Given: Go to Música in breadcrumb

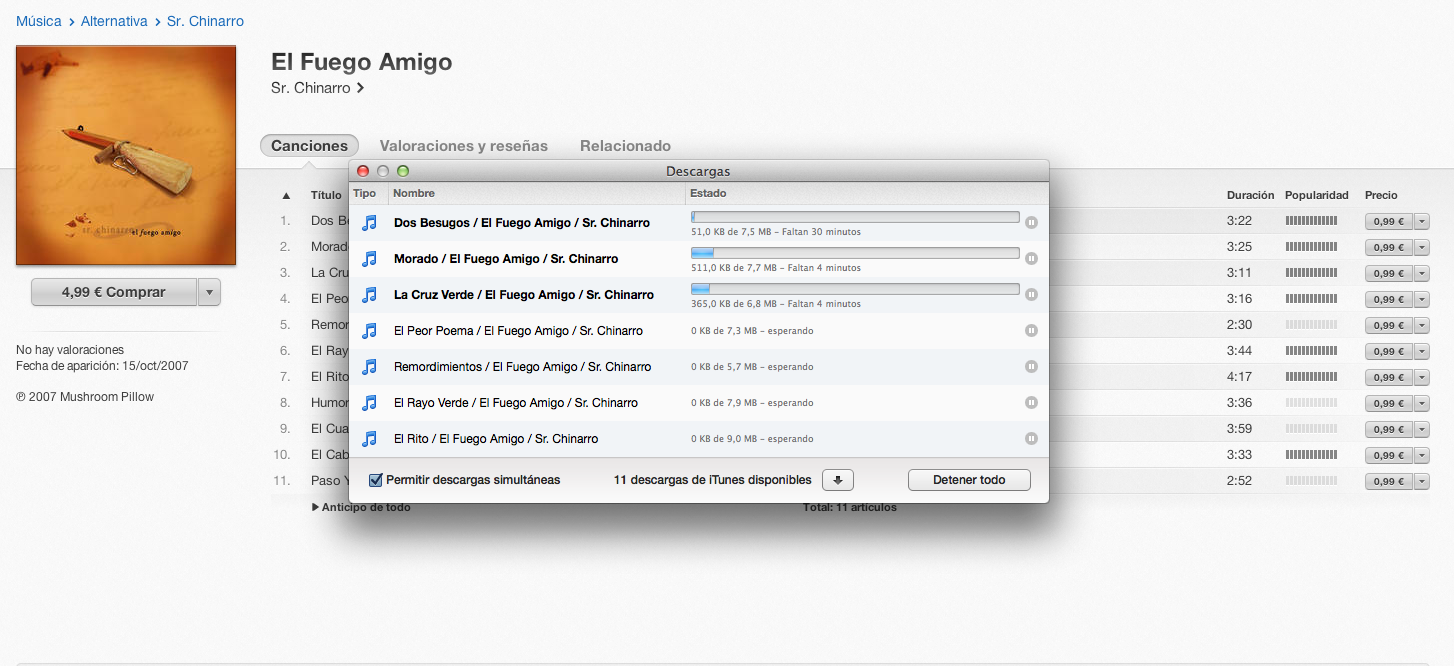Looking at the screenshot, I should point(39,21).
